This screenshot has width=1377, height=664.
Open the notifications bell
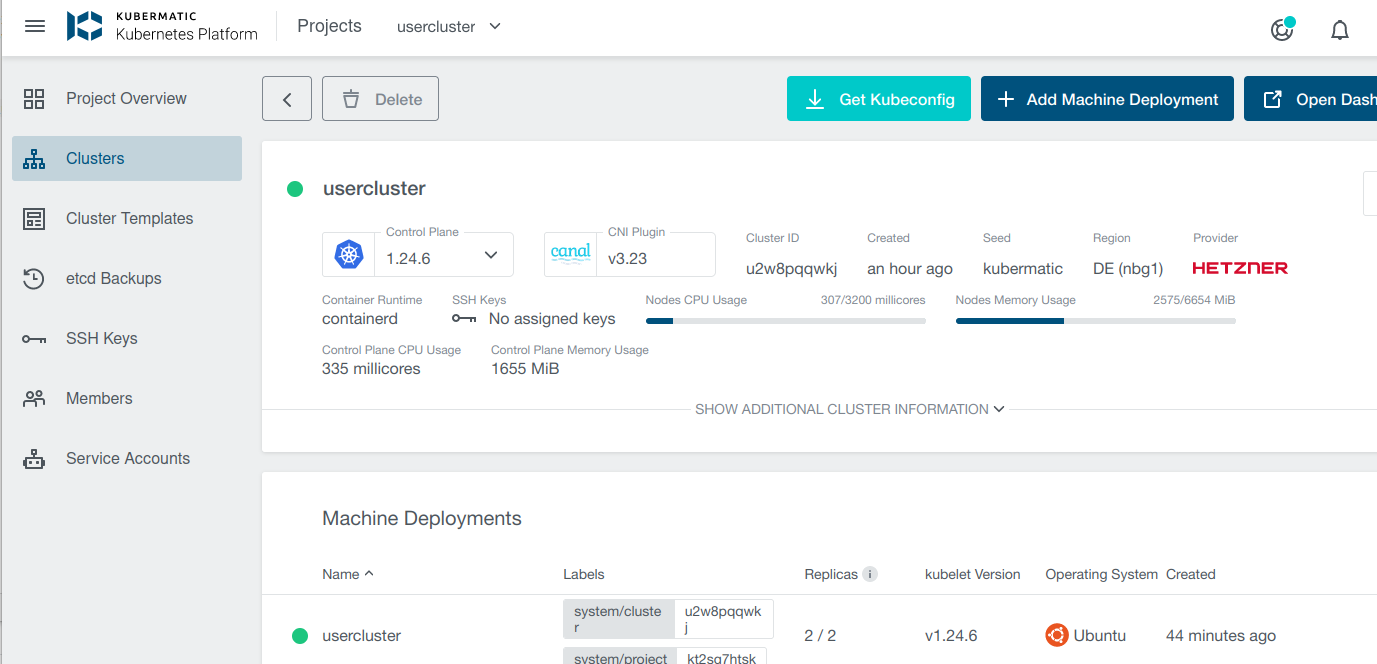(x=1339, y=29)
